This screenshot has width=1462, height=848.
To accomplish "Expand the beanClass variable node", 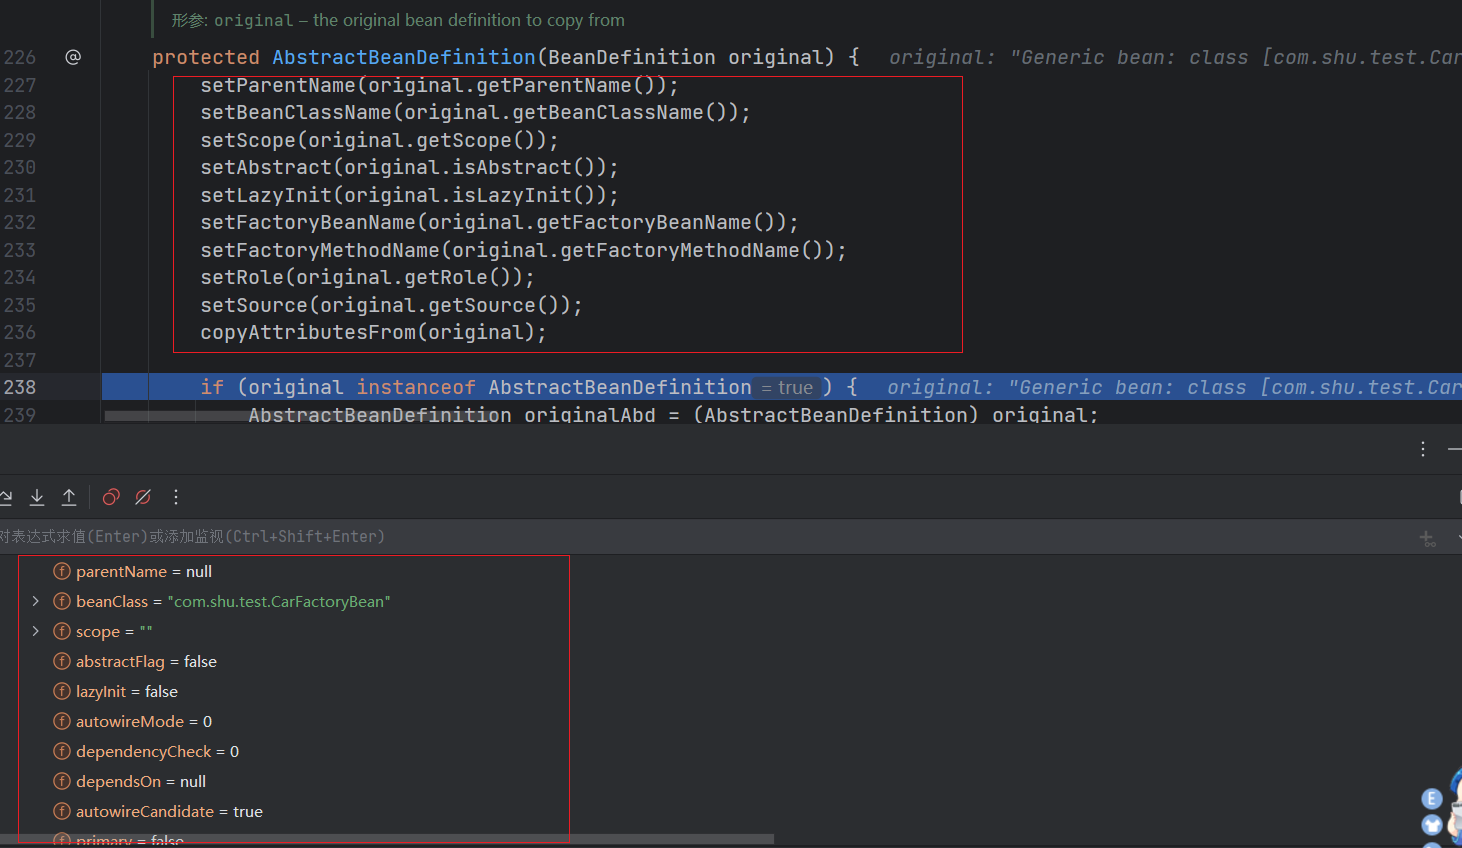I will pos(36,601).
